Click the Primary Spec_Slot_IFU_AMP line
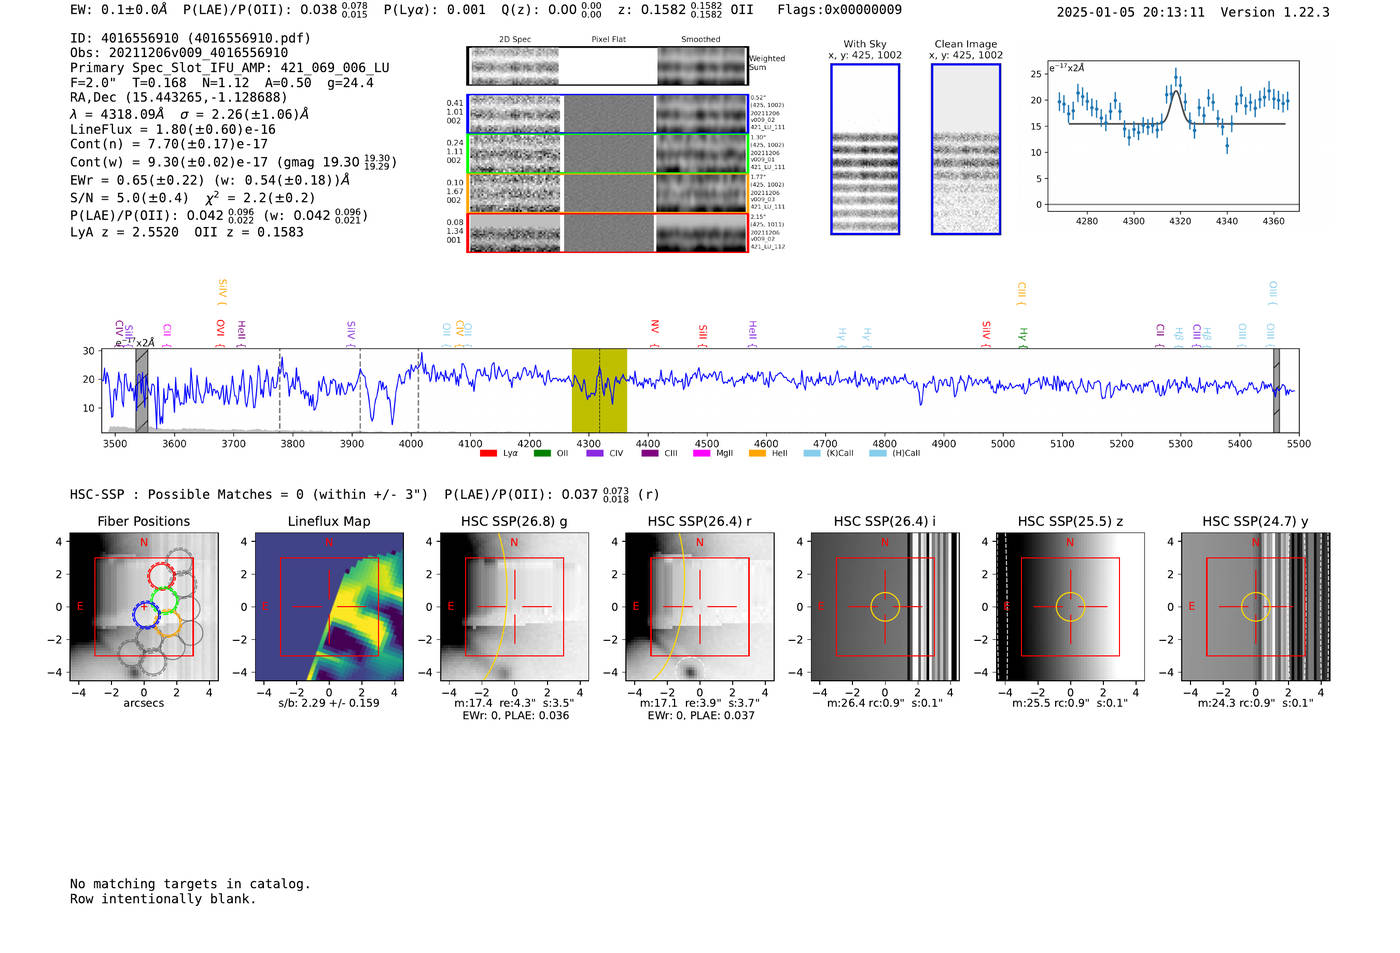Screen dimensions: 1400x953 pyautogui.click(x=230, y=68)
